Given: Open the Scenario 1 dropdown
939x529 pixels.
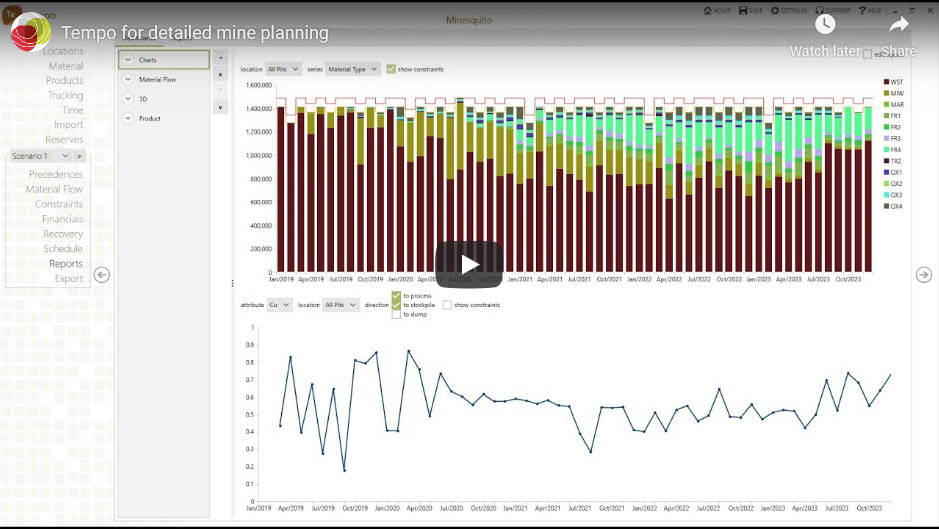Looking at the screenshot, I should [41, 156].
